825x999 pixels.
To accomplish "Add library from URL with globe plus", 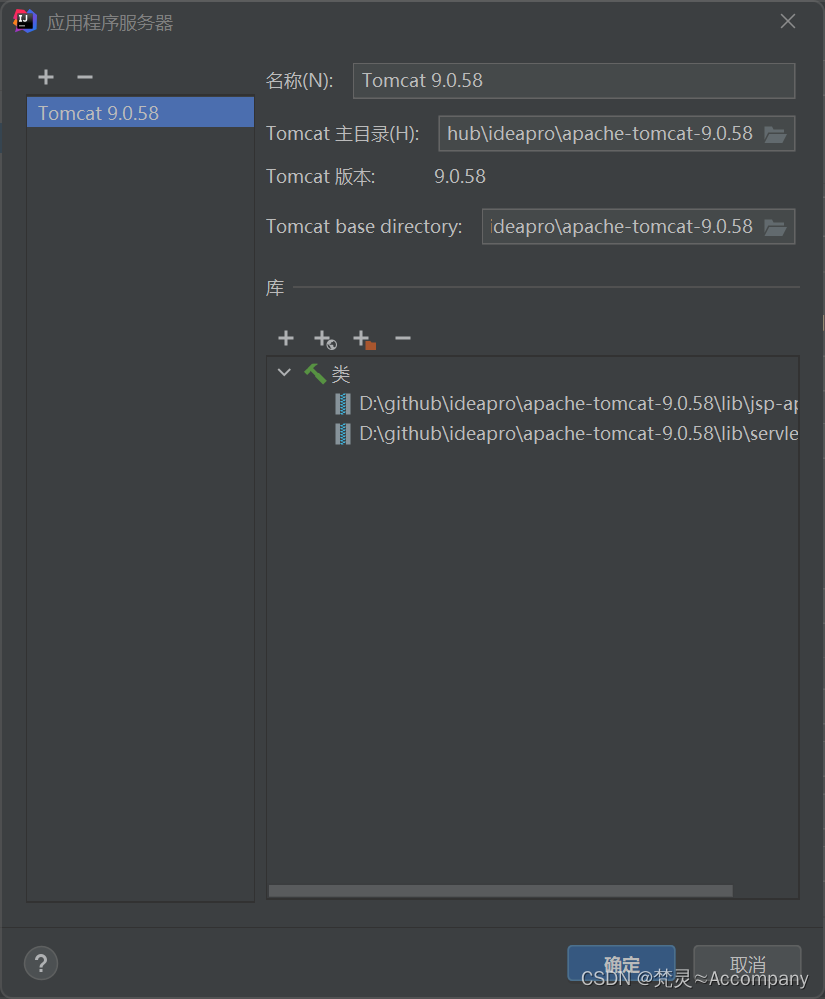I will tap(325, 339).
